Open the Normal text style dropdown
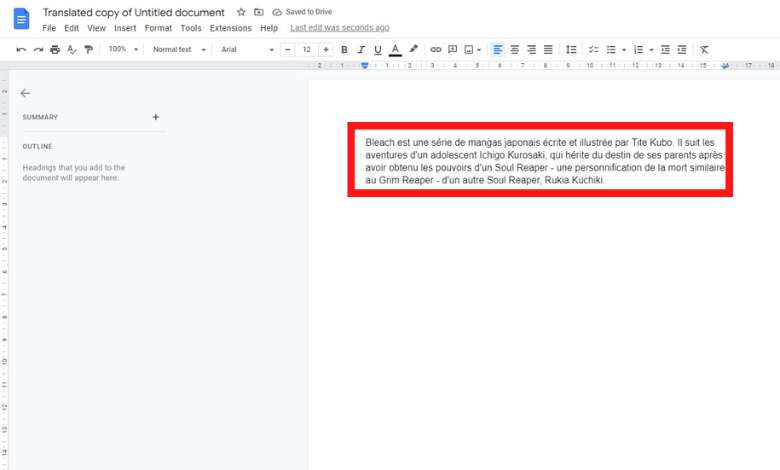 [179, 49]
